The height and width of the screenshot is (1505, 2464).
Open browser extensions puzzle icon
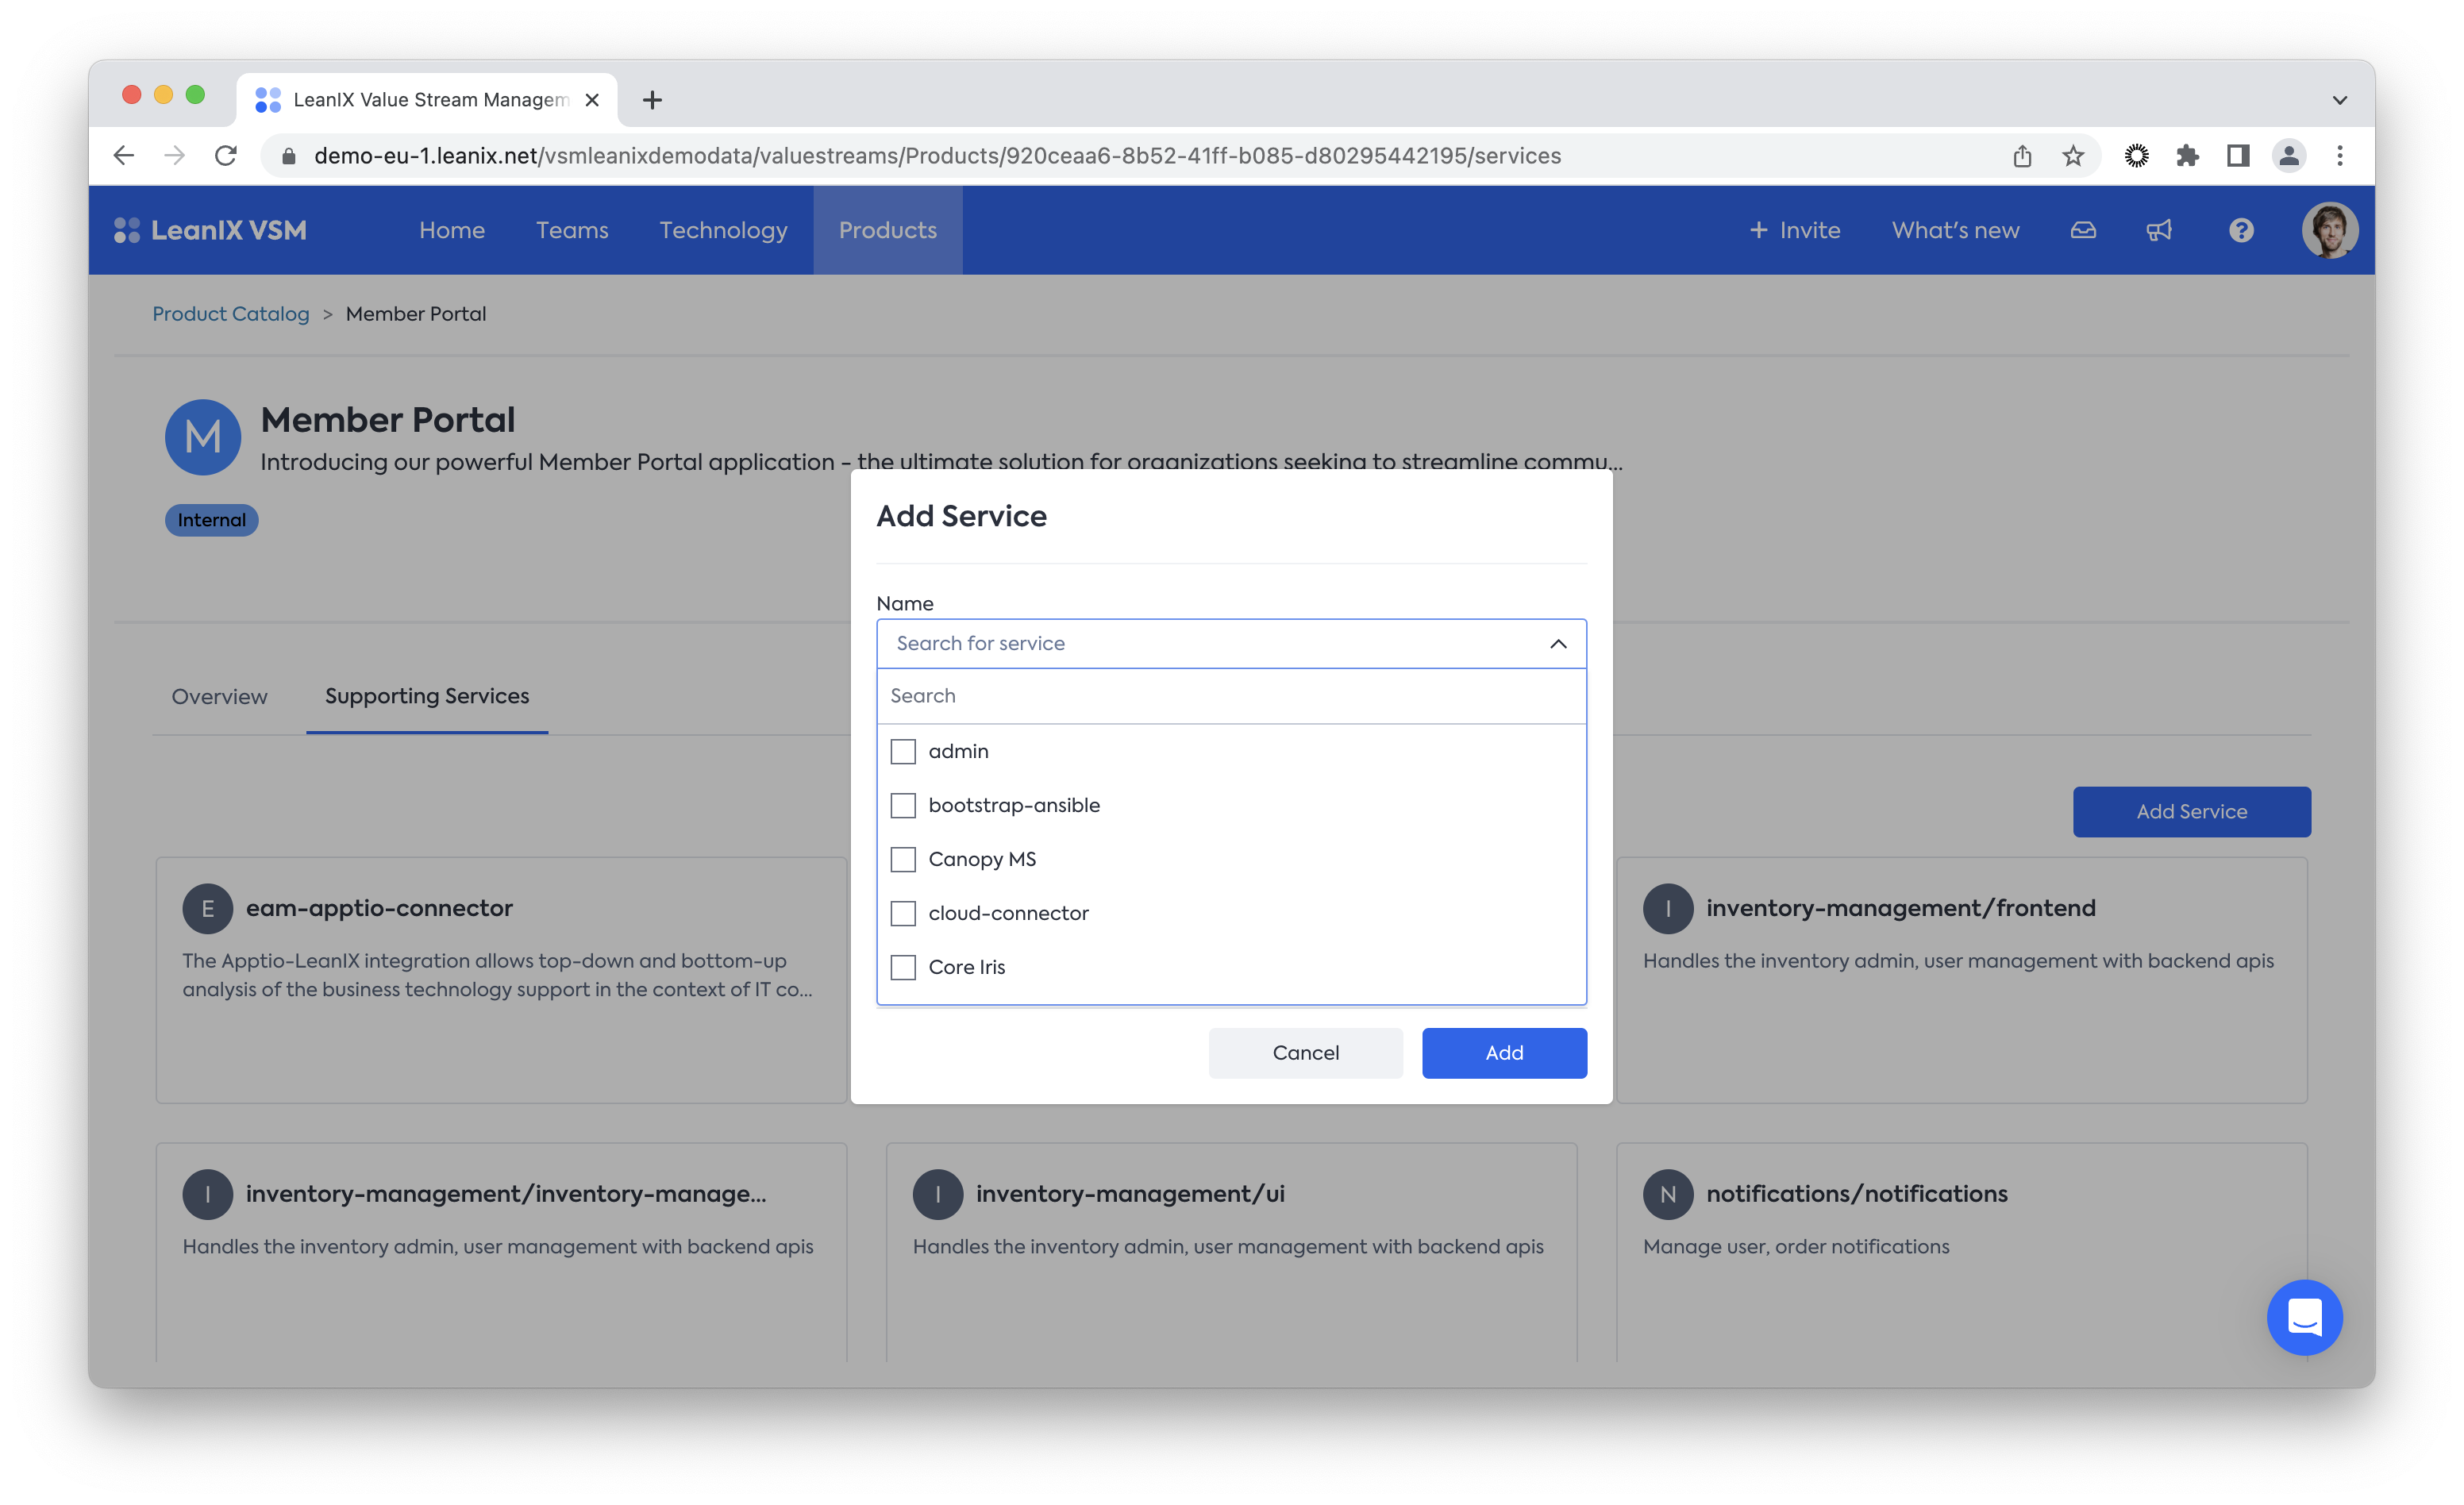(2187, 156)
